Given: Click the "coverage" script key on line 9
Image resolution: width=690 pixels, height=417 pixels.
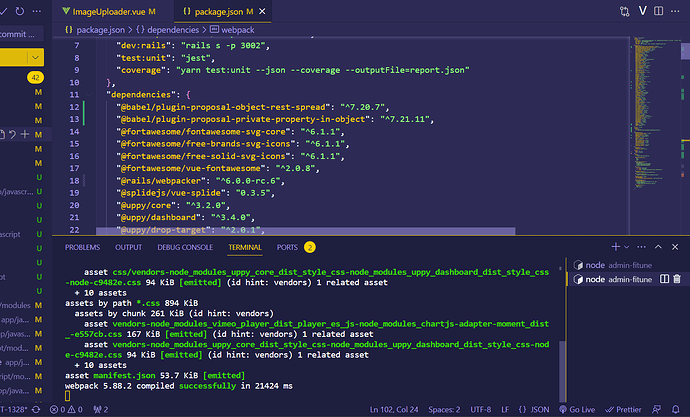Looking at the screenshot, I should pyautogui.click(x=141, y=70).
